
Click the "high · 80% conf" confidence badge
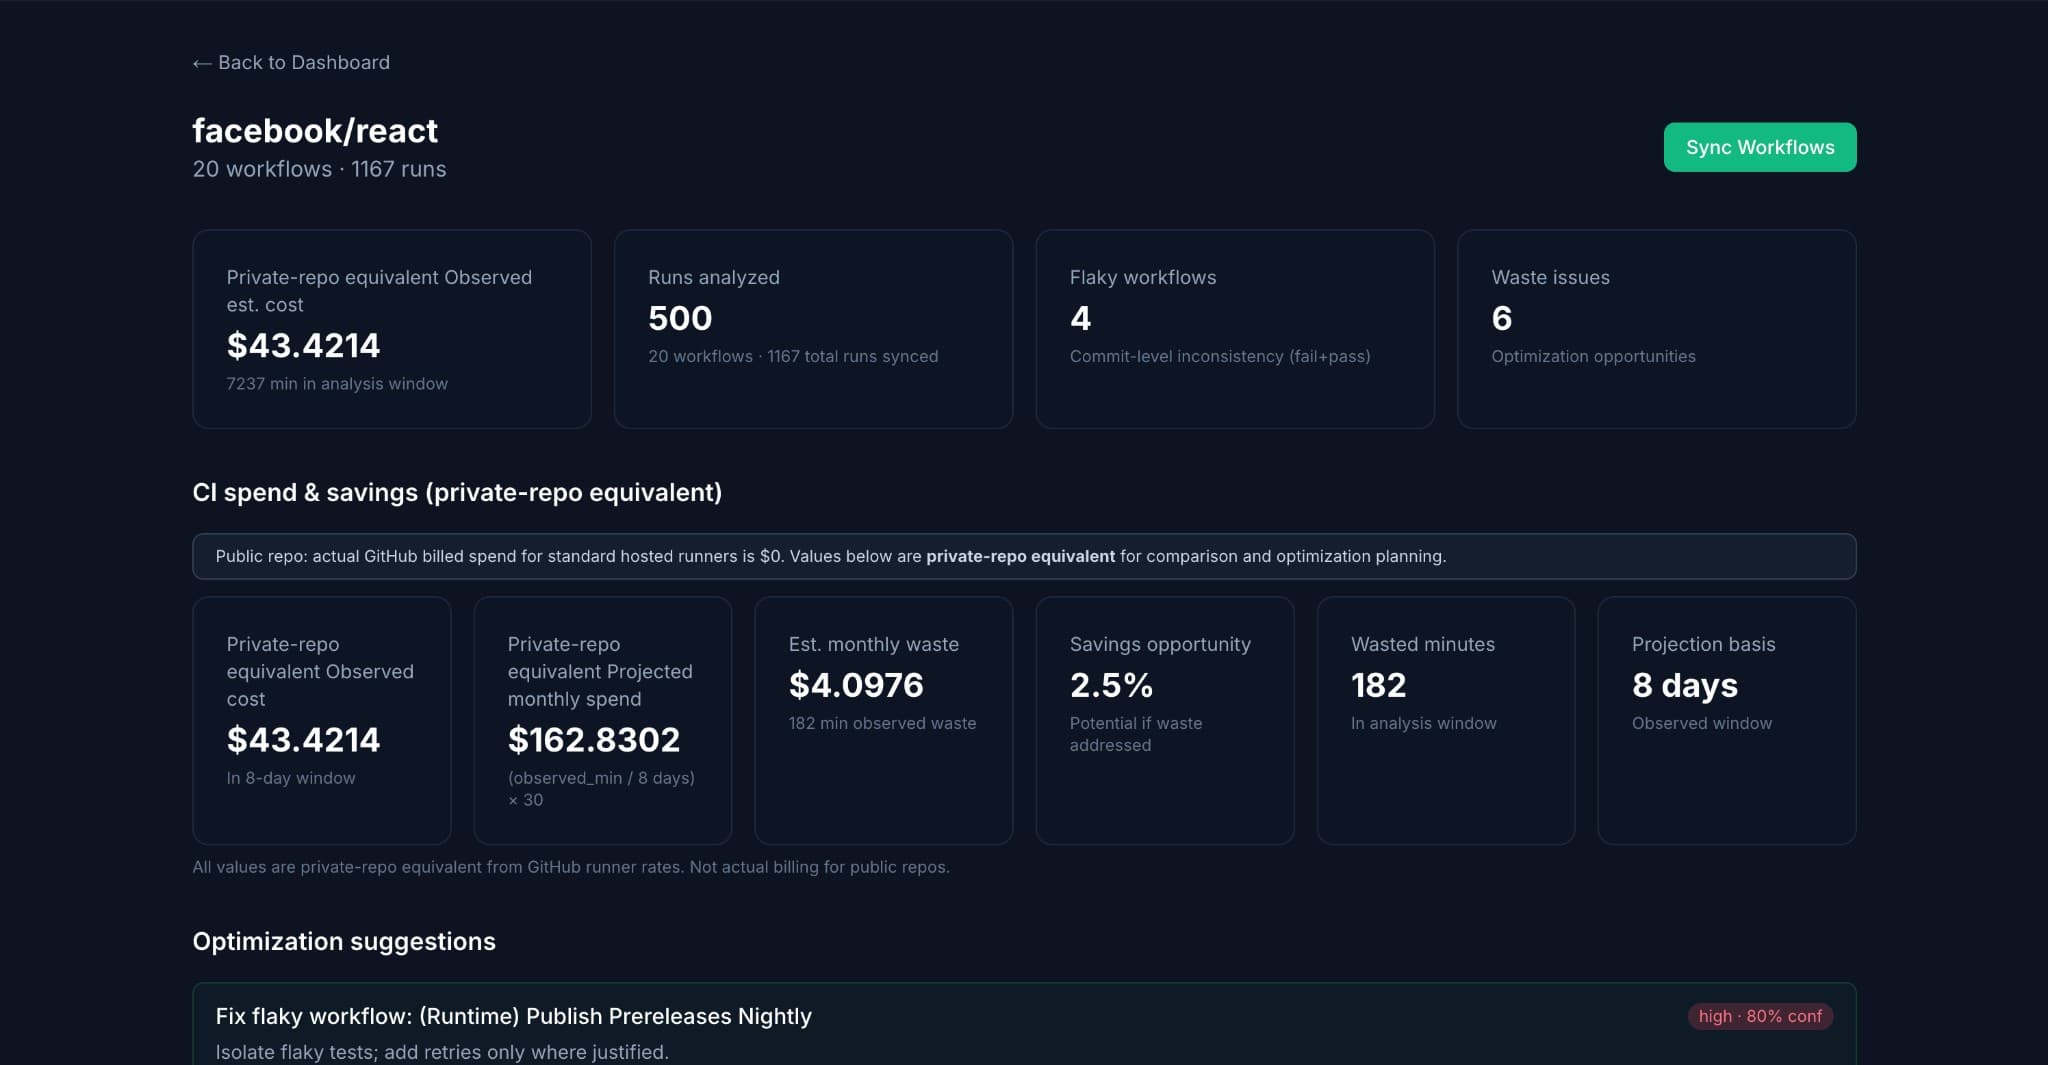(x=1760, y=1016)
